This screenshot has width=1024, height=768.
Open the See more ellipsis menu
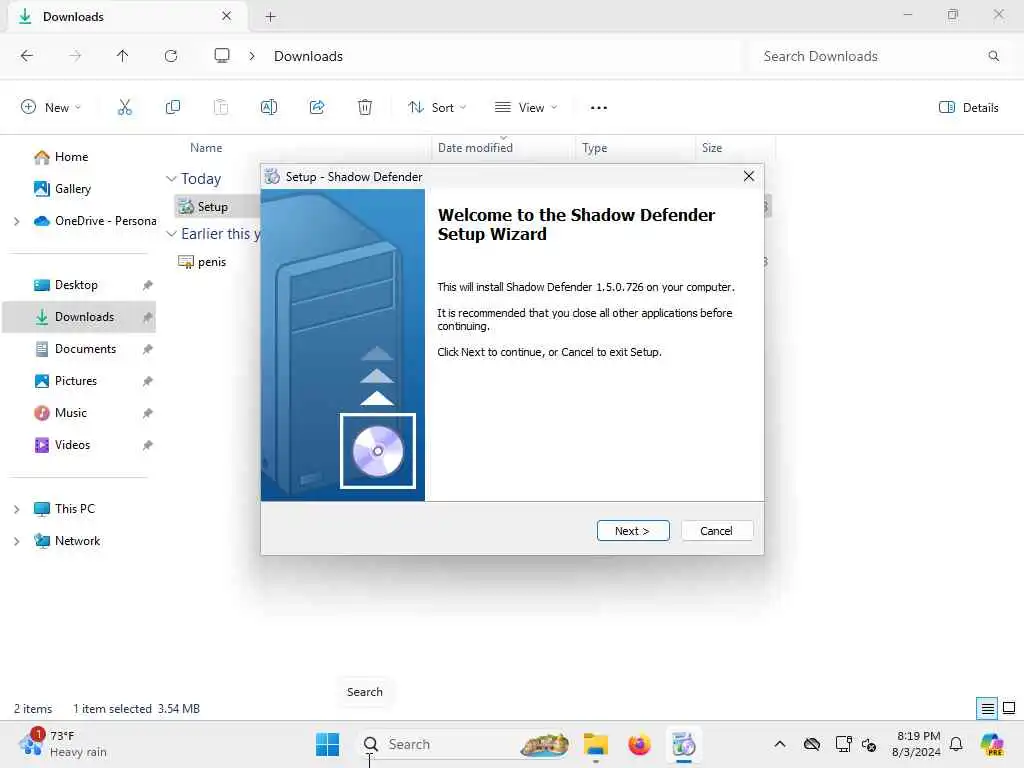click(599, 108)
